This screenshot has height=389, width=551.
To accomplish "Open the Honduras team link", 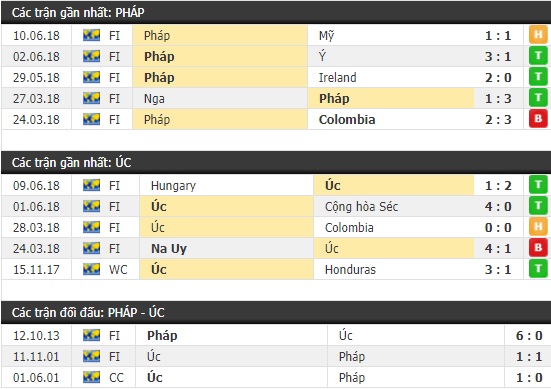I will pyautogui.click(x=350, y=270).
